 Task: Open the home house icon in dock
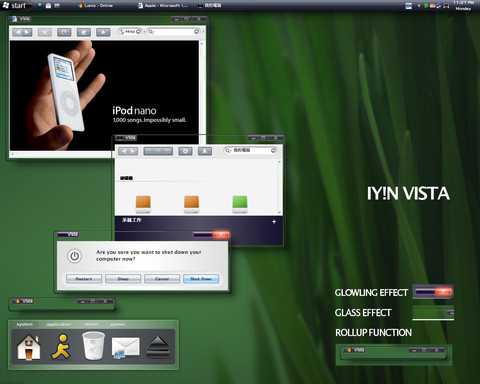click(x=29, y=347)
